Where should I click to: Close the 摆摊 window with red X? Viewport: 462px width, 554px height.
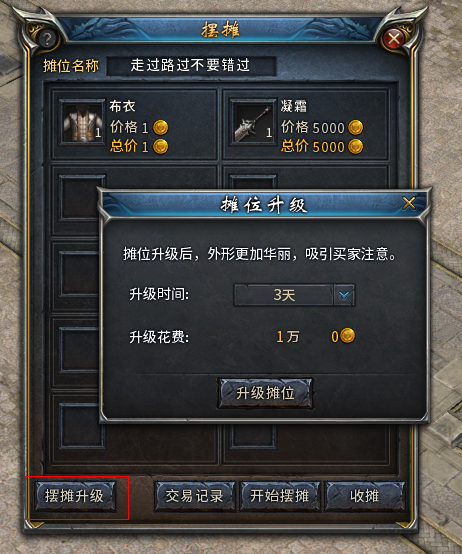pos(394,39)
